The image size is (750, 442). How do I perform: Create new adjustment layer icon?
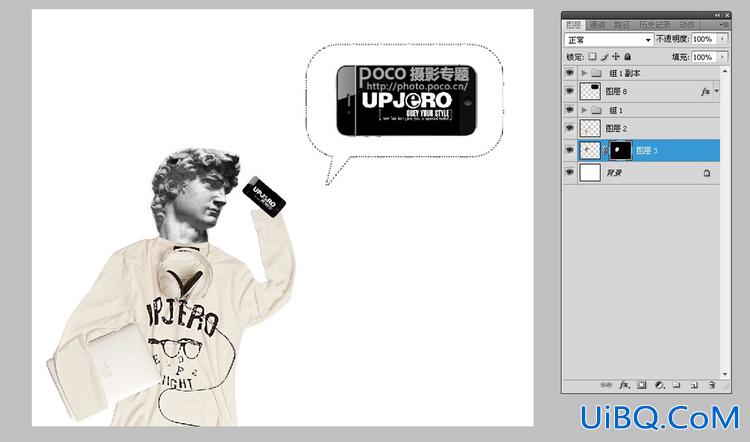tap(660, 385)
